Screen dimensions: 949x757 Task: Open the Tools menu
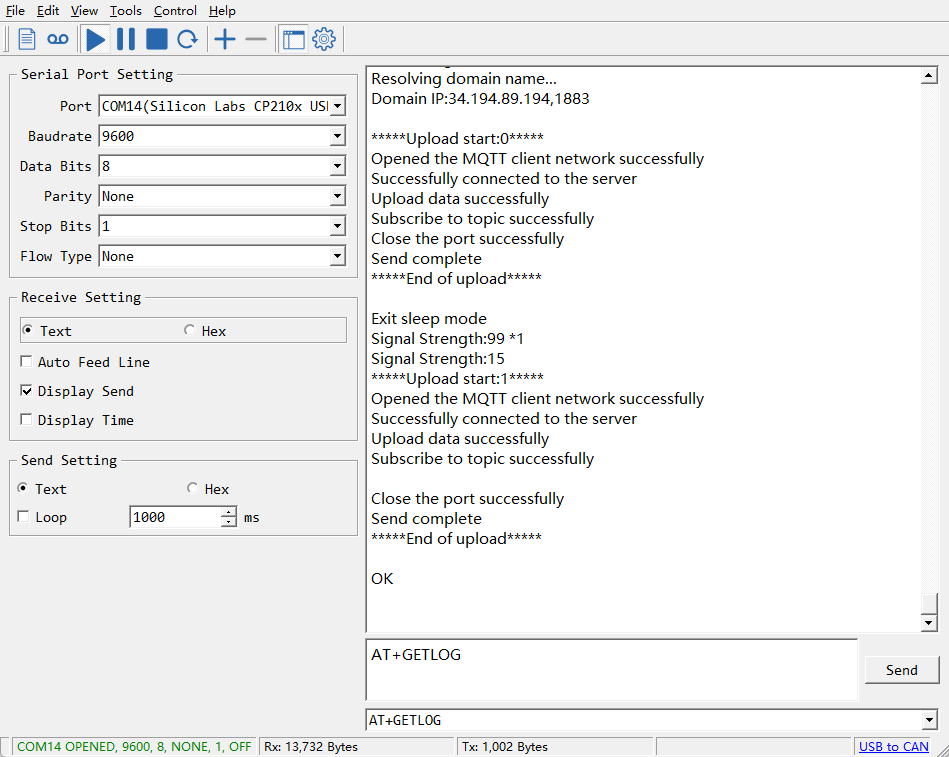click(125, 11)
